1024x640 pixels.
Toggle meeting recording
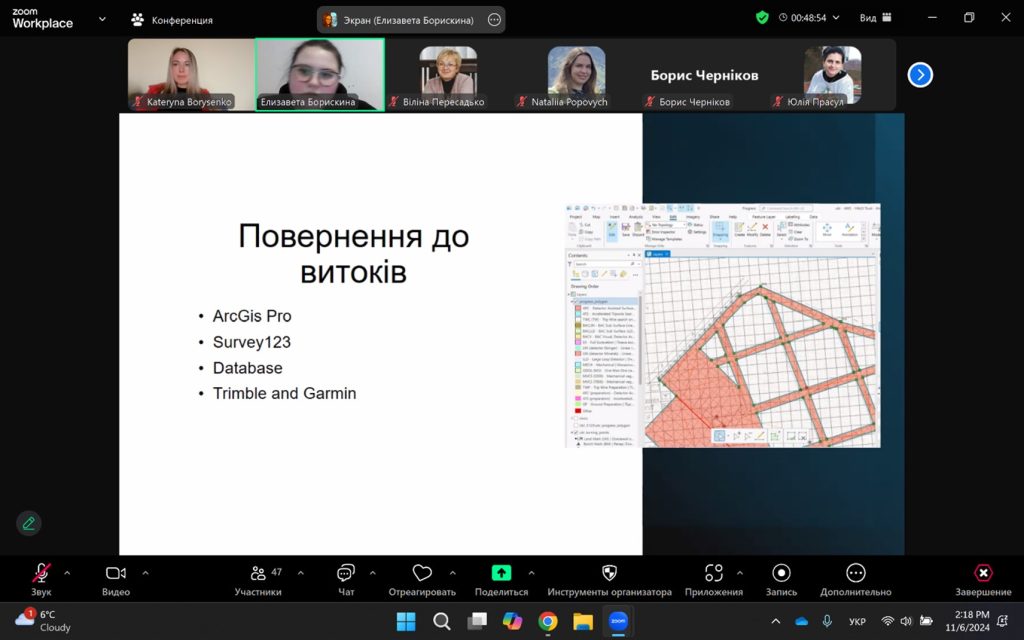(781, 573)
